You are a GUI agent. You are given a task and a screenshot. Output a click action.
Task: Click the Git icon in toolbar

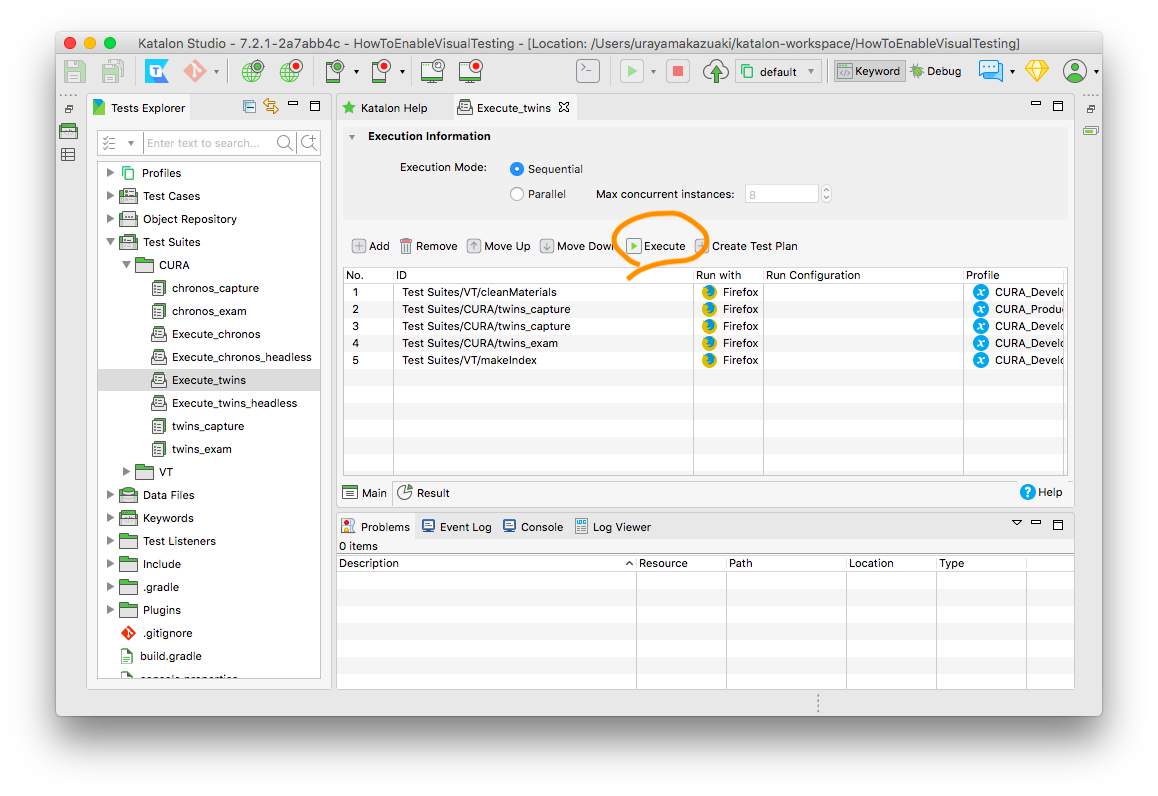click(195, 72)
